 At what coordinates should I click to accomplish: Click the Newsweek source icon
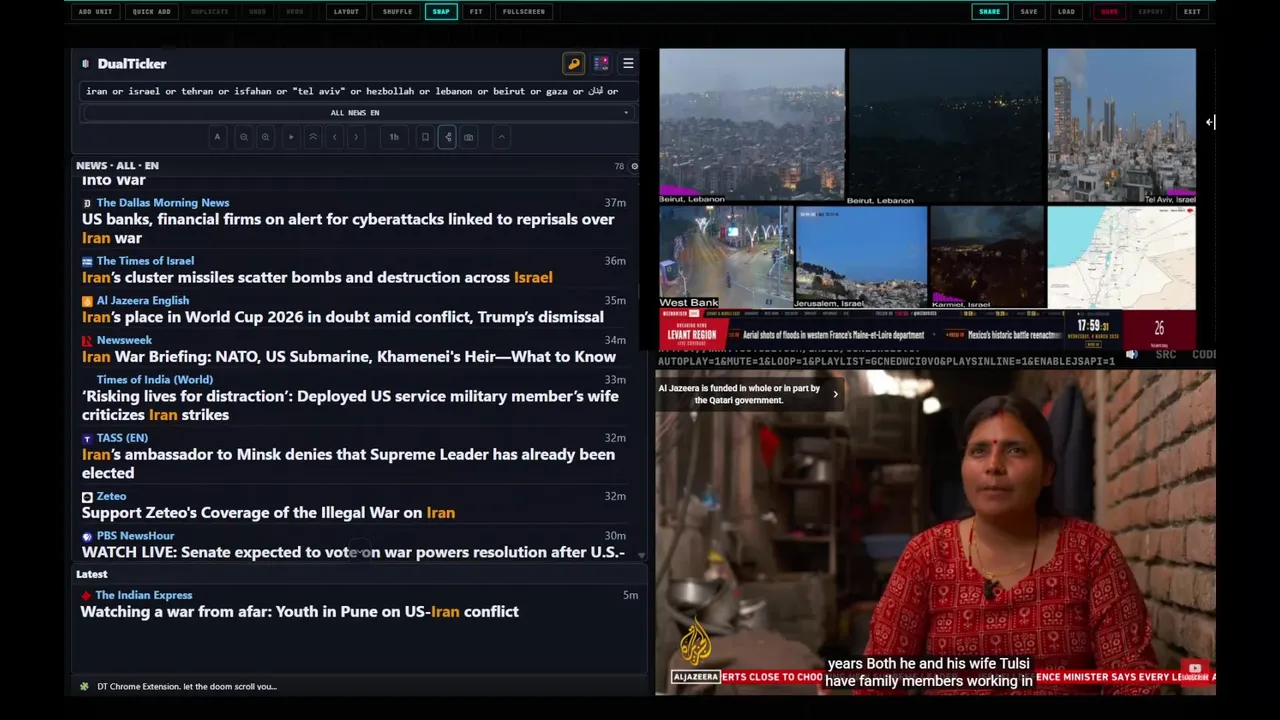click(x=87, y=340)
